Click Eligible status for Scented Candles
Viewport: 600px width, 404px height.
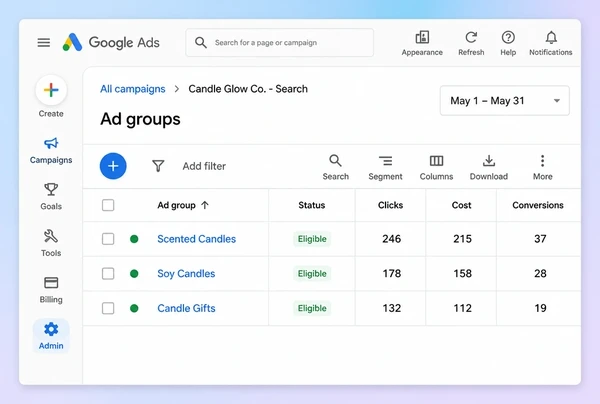[x=312, y=239]
